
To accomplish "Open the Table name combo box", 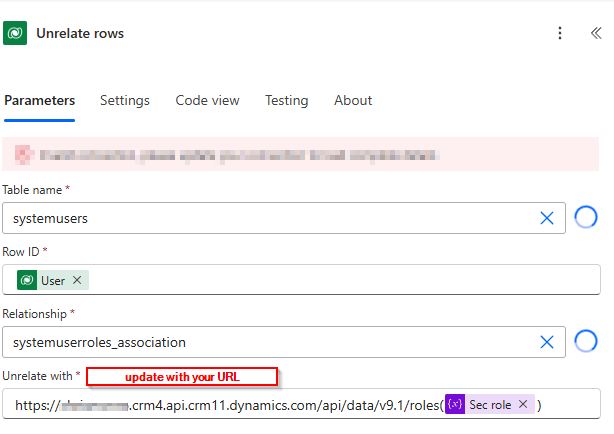I will (x=270, y=218).
